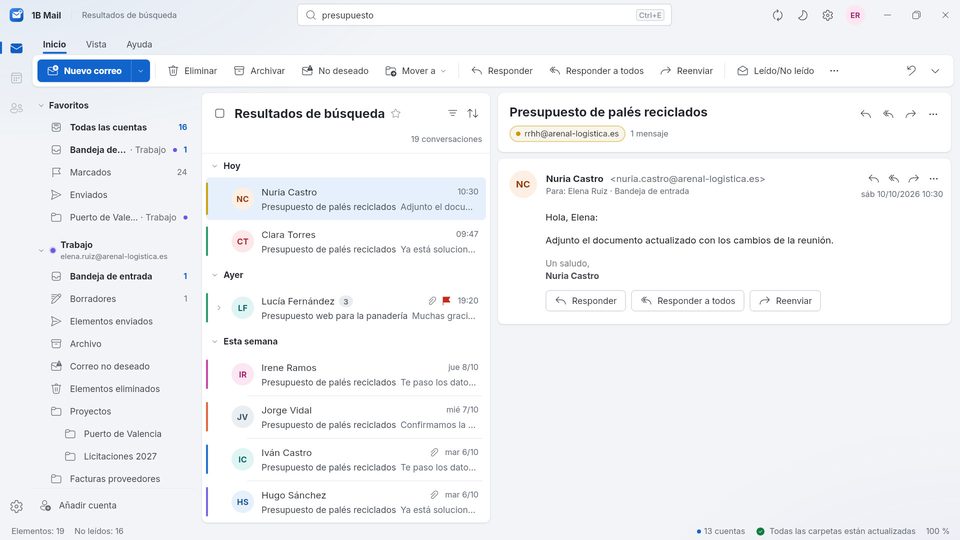Open the Contacts view in the left rail
Screen dimensions: 960x540
tap(17, 108)
